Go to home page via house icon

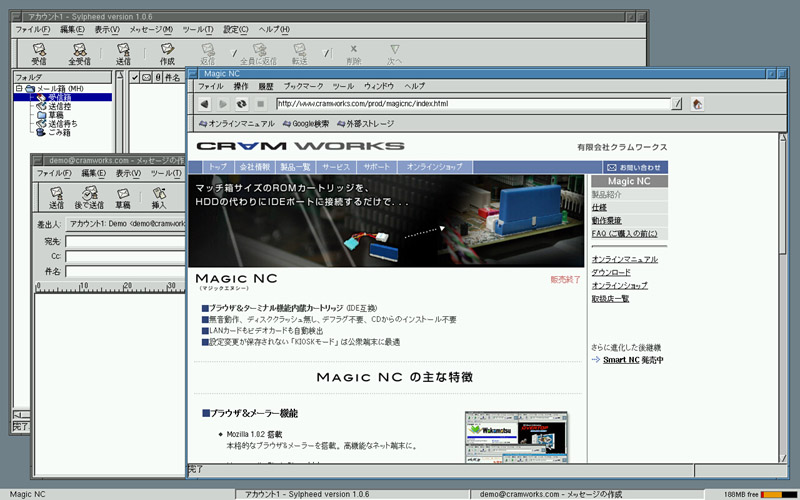click(697, 104)
